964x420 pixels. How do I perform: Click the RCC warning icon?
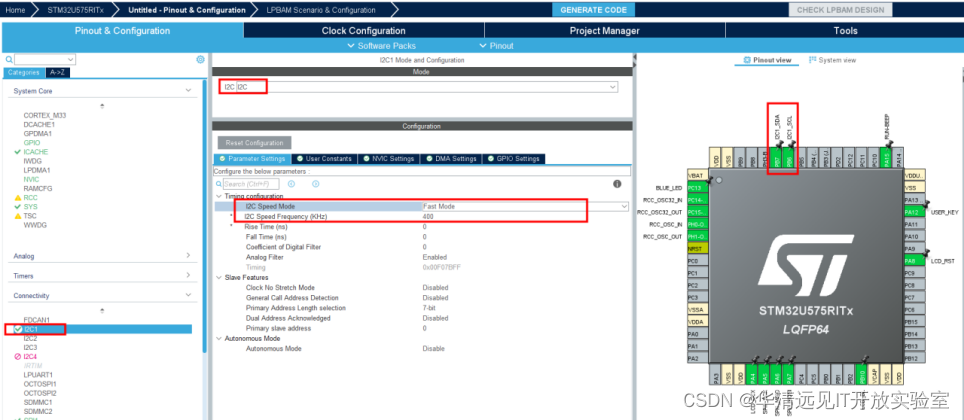pyautogui.click(x=17, y=198)
